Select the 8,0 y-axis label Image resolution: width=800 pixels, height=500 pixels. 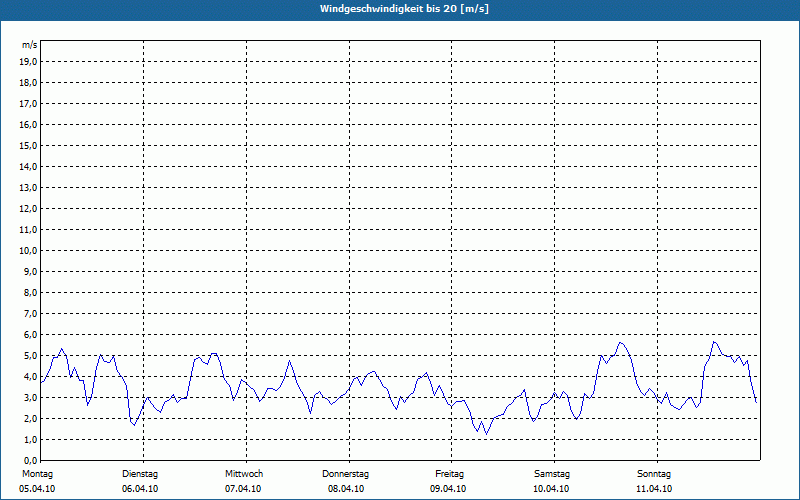click(30, 292)
